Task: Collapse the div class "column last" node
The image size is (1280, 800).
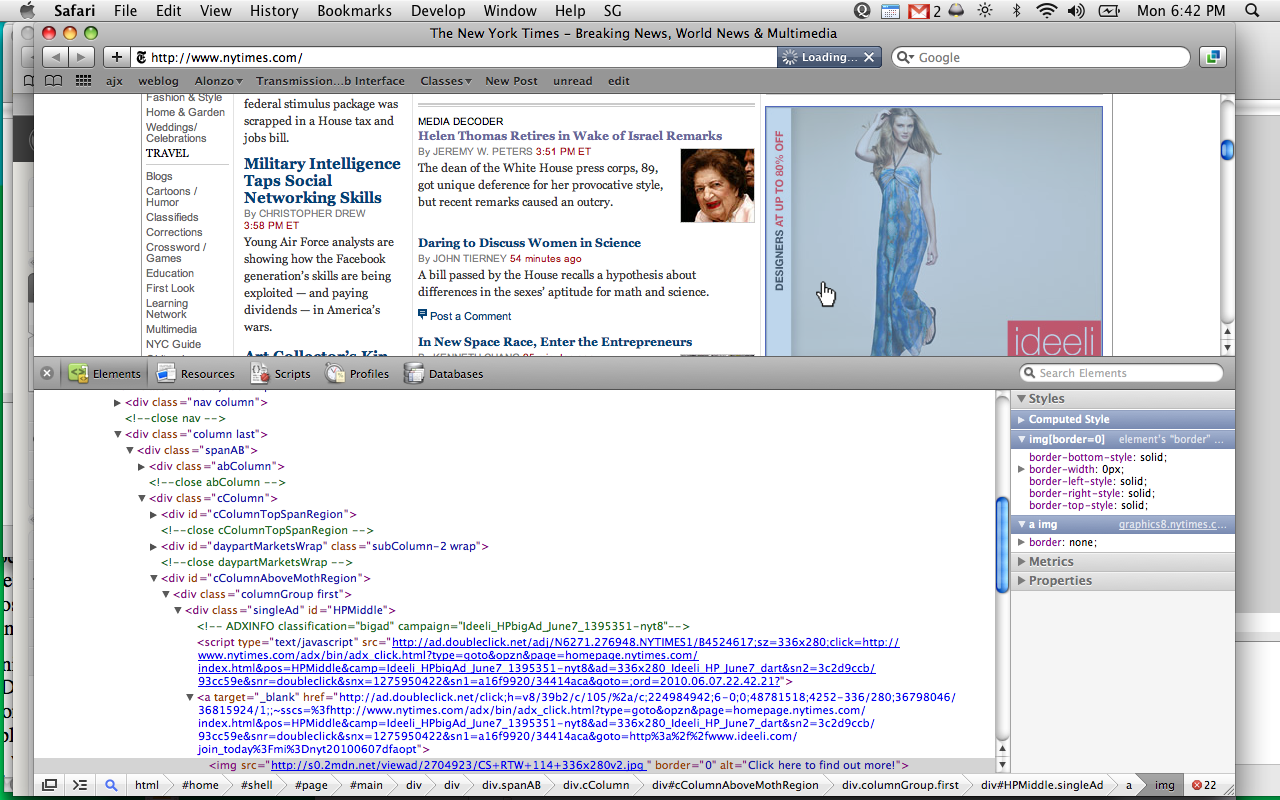Action: (118, 434)
